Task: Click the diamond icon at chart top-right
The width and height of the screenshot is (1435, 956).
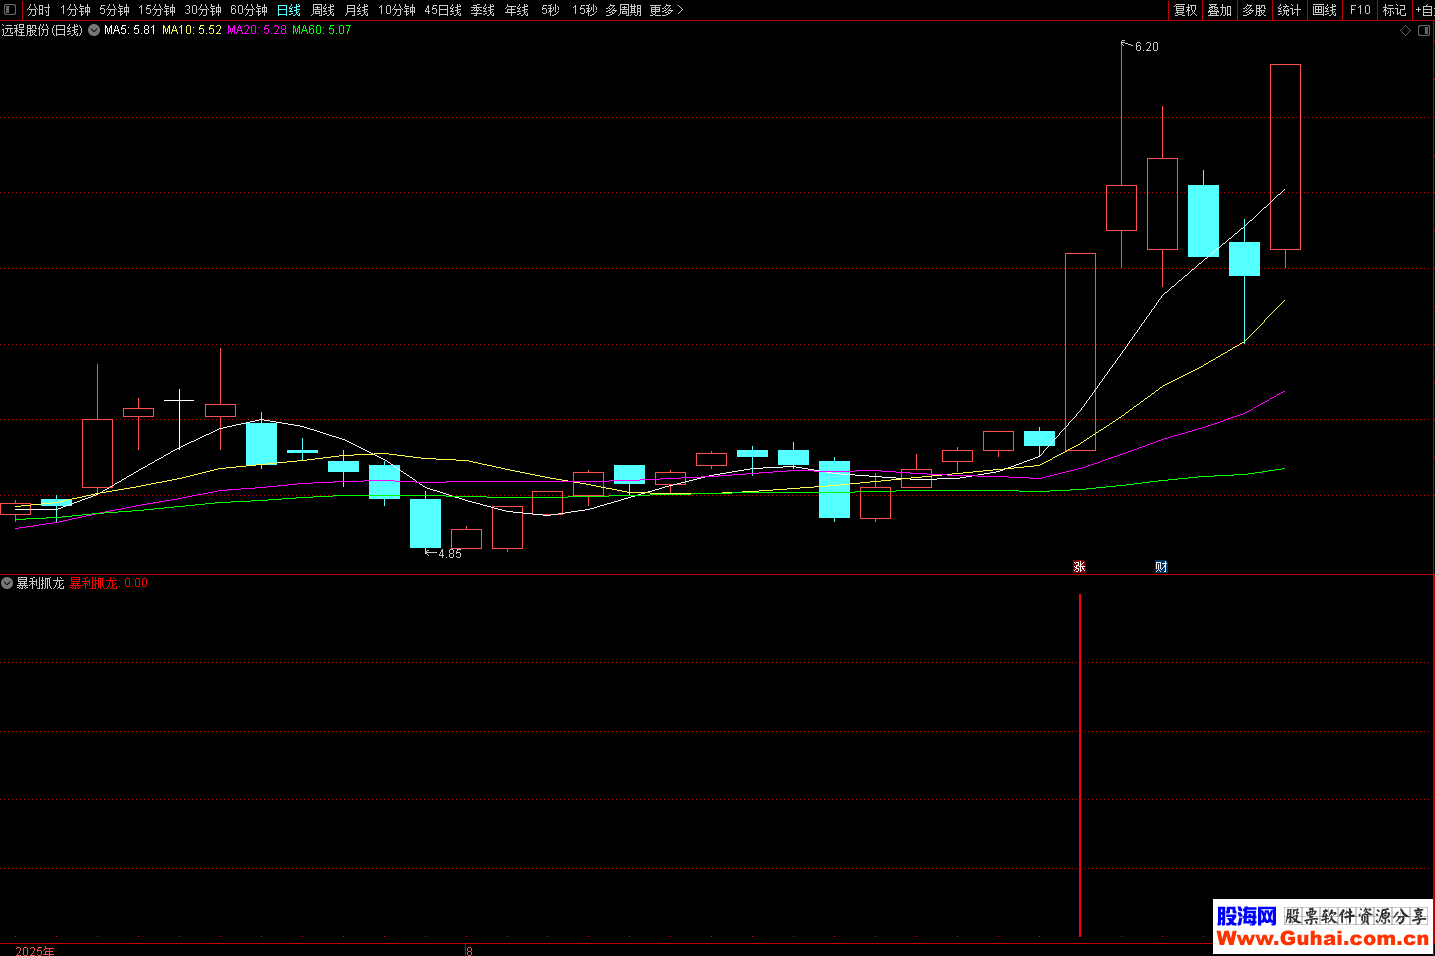Action: tap(1405, 31)
